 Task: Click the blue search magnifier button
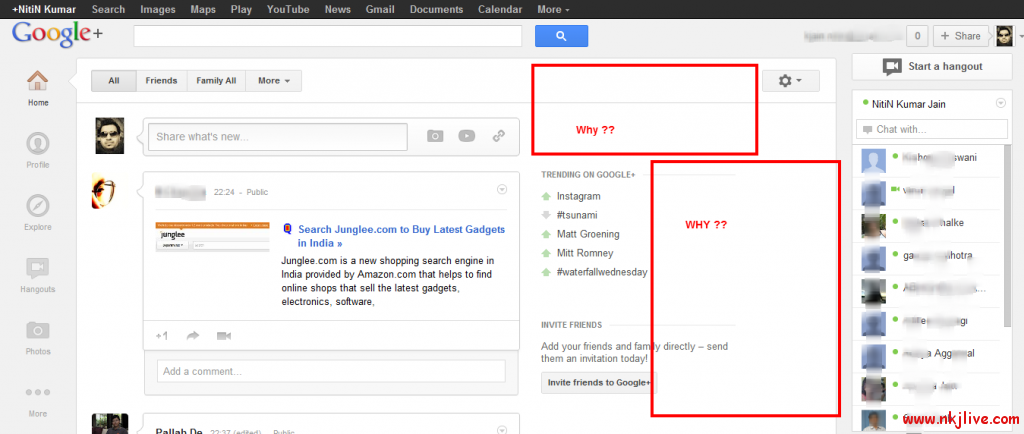point(561,36)
